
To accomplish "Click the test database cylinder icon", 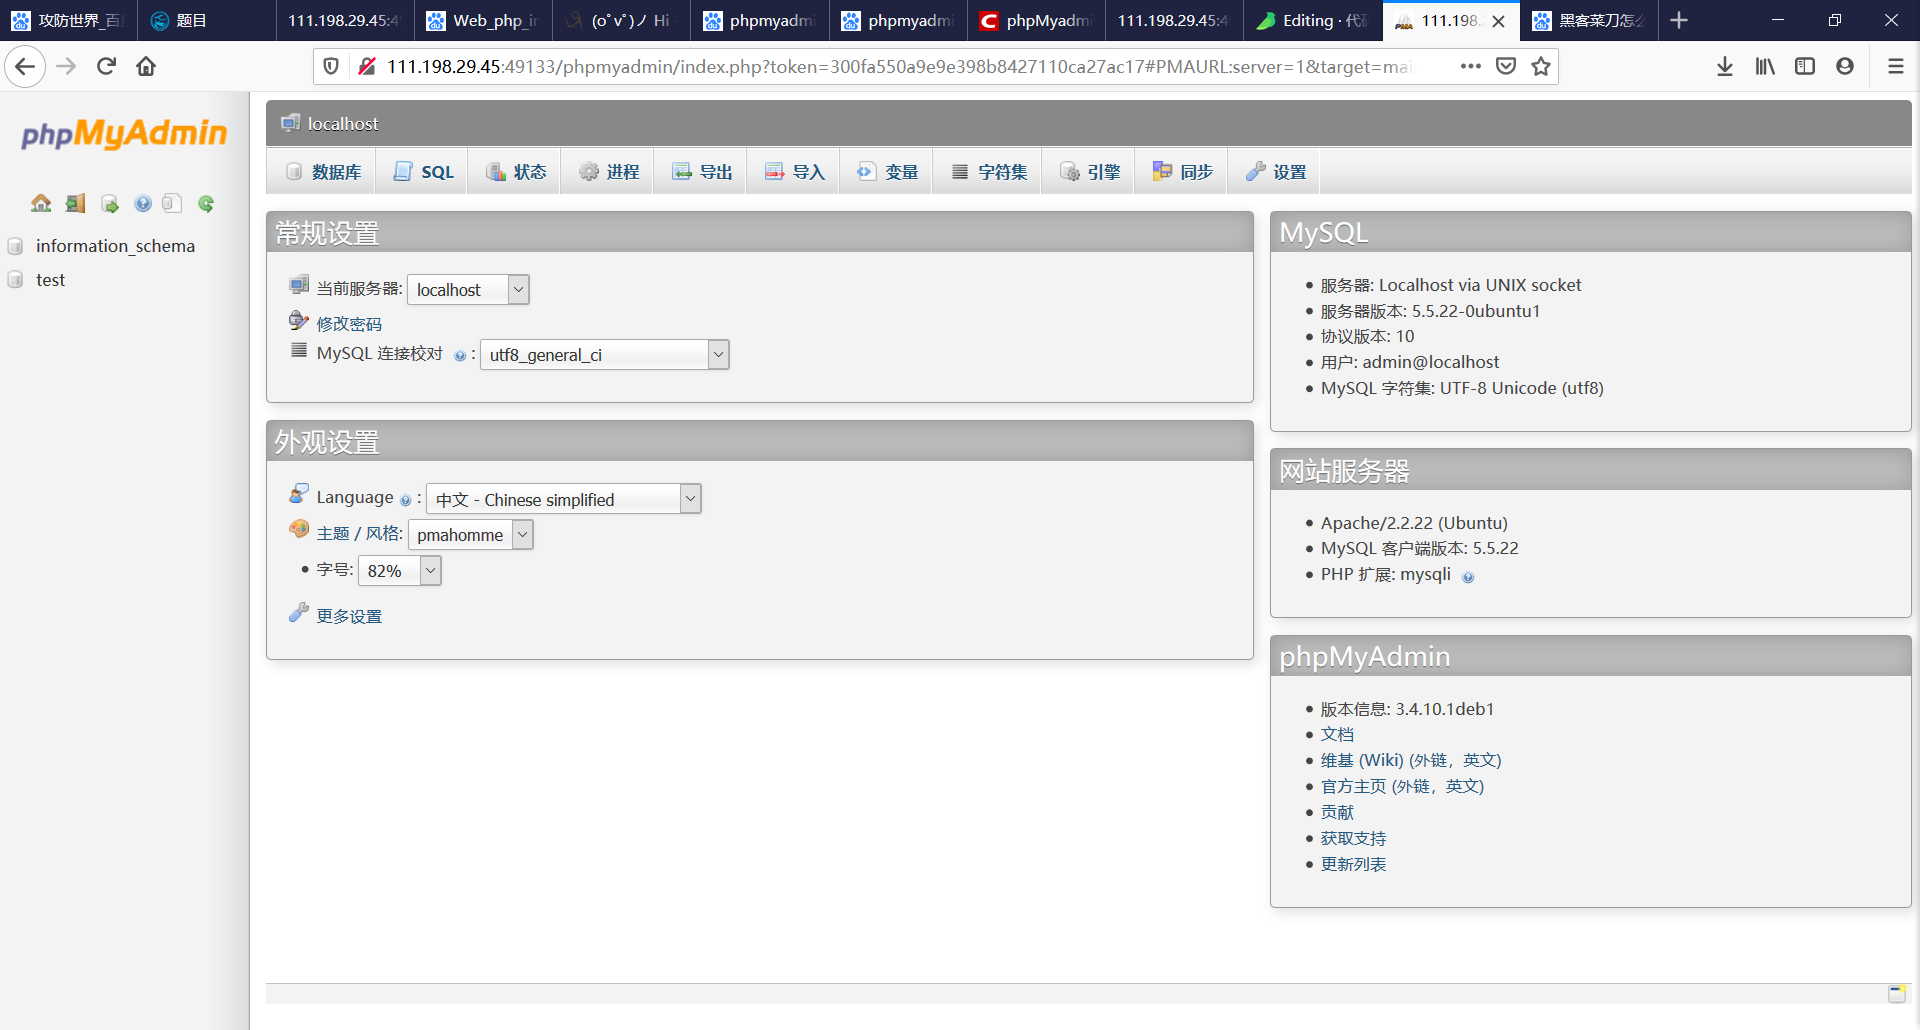I will (x=15, y=280).
